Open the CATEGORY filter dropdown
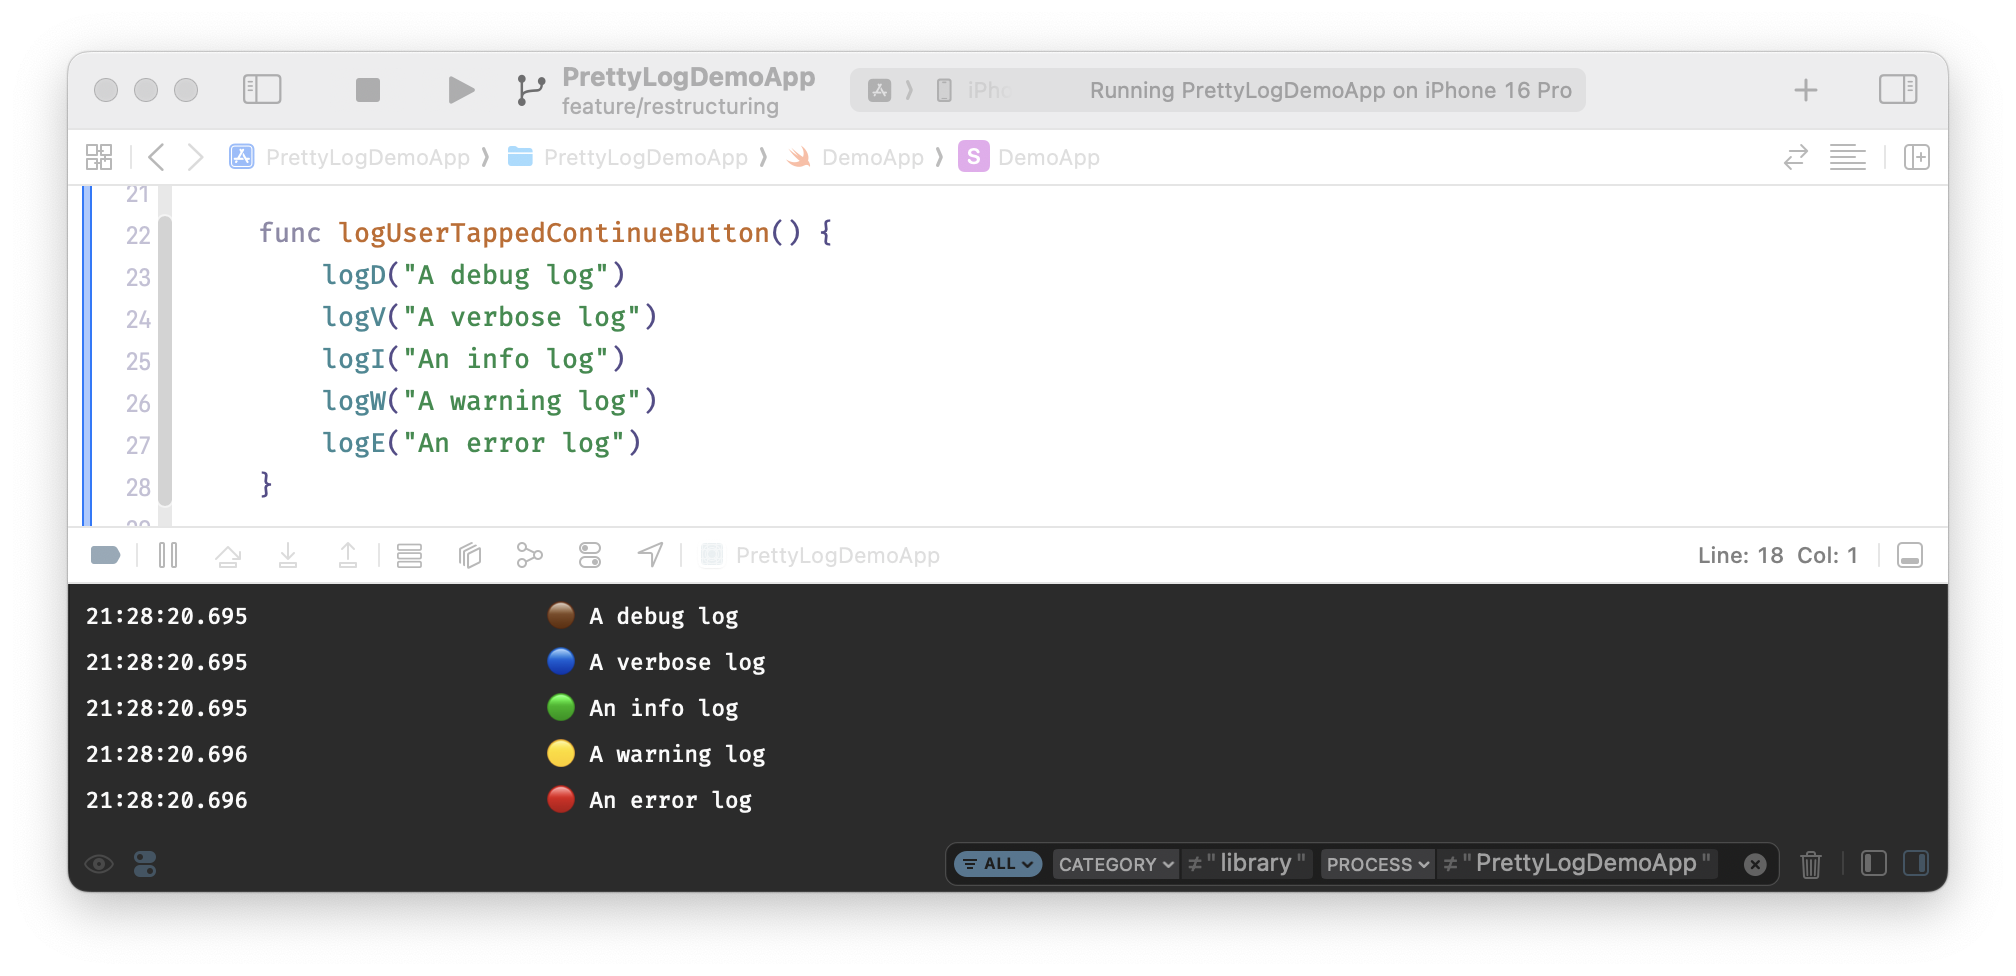Screen dimensions: 2016x976 click(1116, 864)
